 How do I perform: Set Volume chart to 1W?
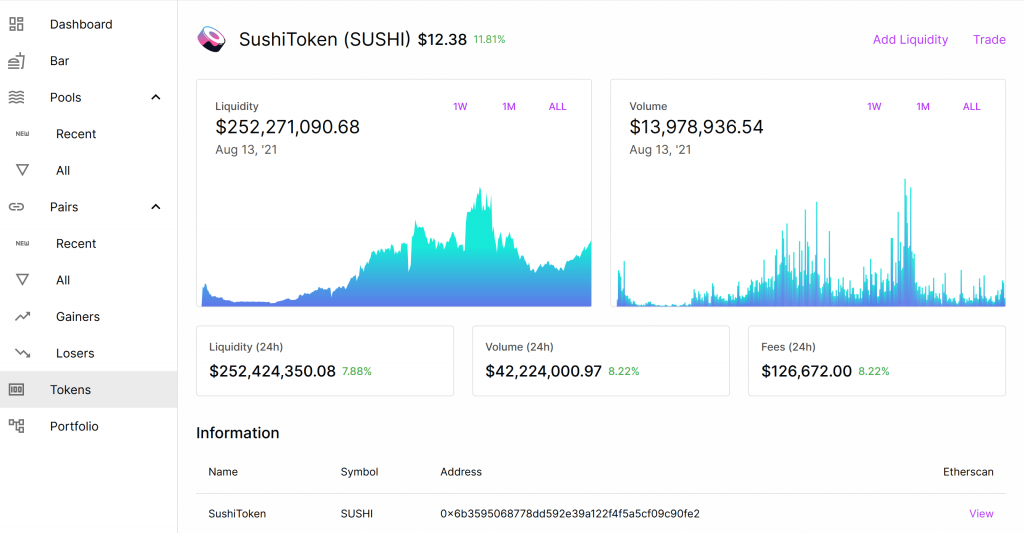874,106
